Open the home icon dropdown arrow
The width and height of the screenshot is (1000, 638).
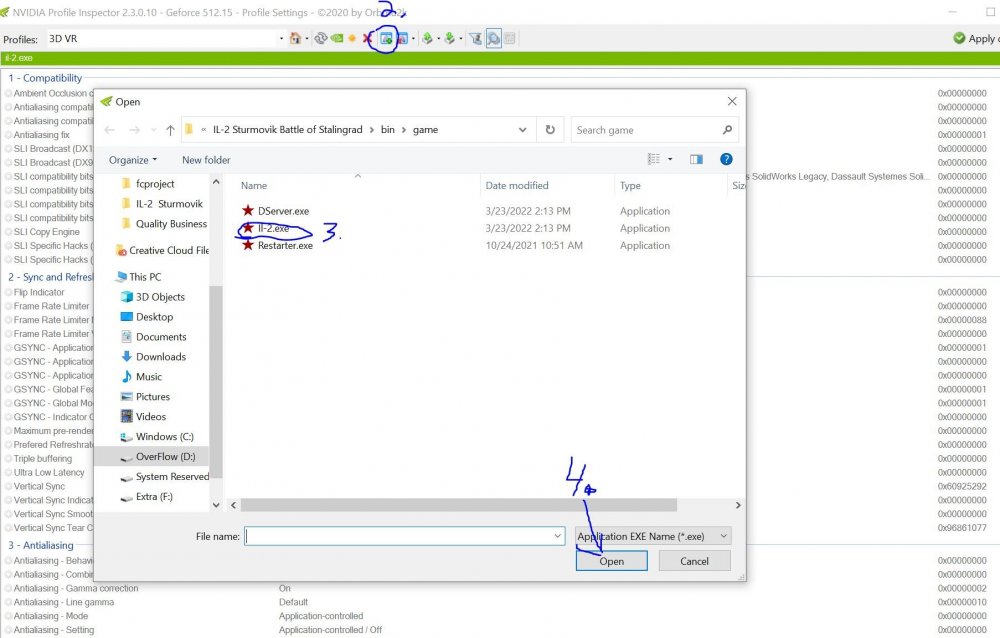[307, 39]
